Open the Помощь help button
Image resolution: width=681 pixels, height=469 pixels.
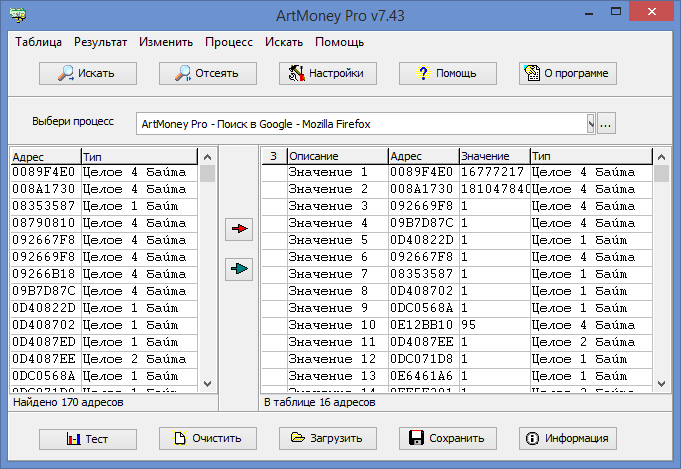[447, 73]
